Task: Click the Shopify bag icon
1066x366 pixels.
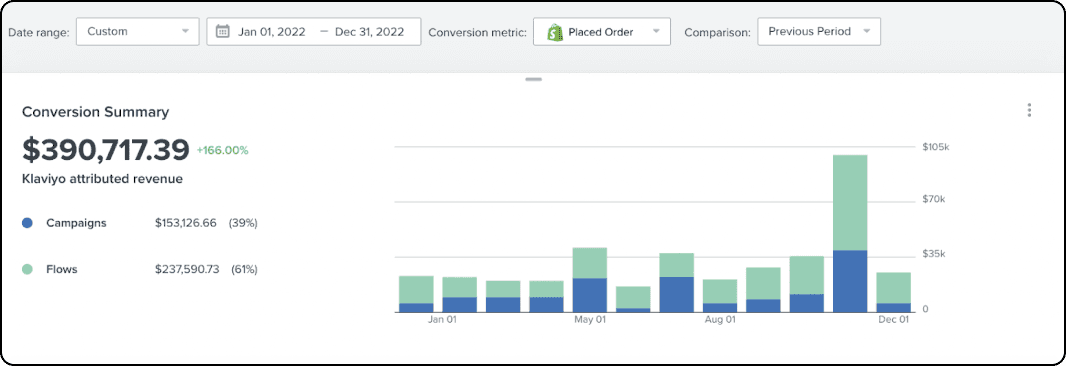Action: 555,31
